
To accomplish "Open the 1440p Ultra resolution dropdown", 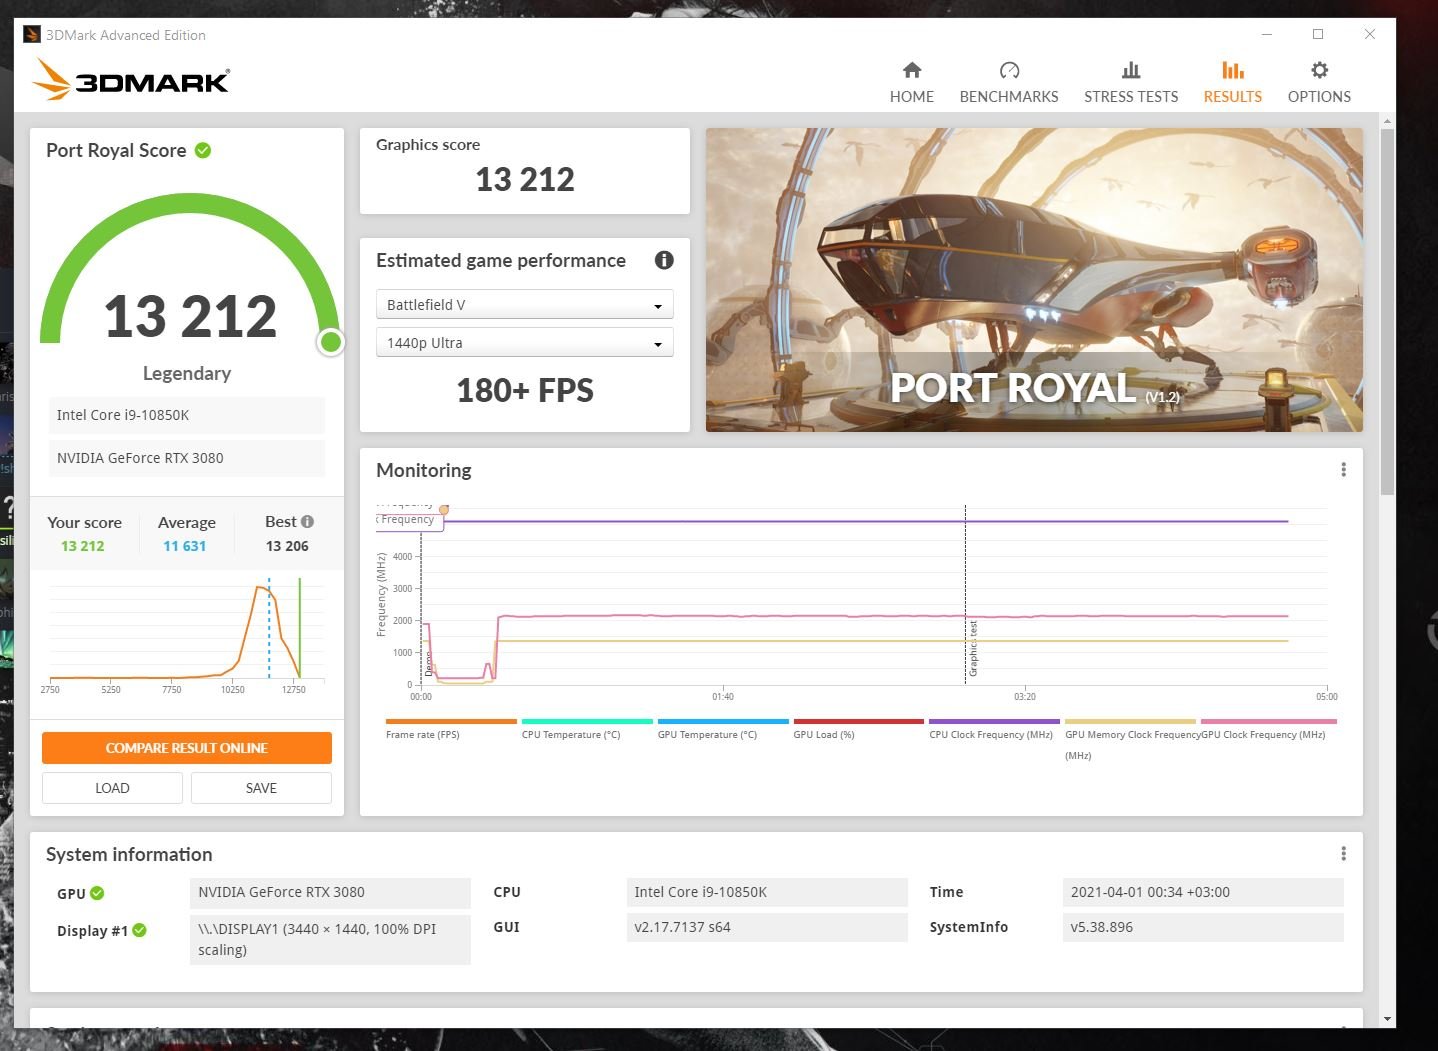I will point(524,342).
